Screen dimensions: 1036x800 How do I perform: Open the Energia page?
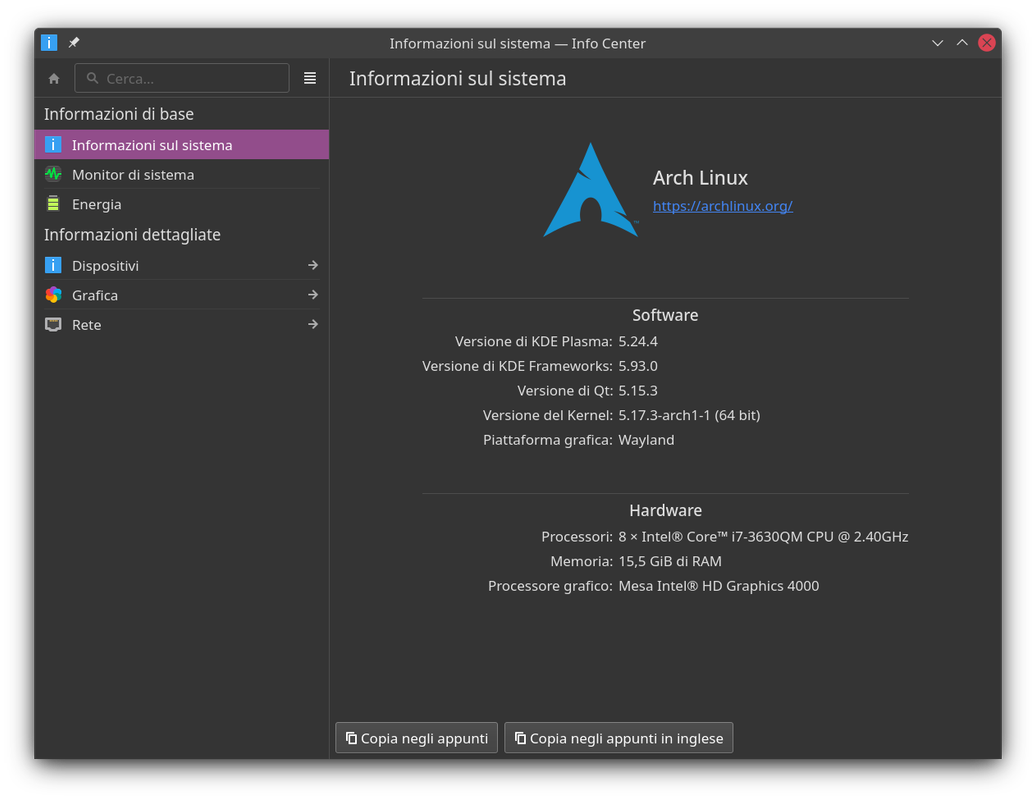tap(182, 204)
